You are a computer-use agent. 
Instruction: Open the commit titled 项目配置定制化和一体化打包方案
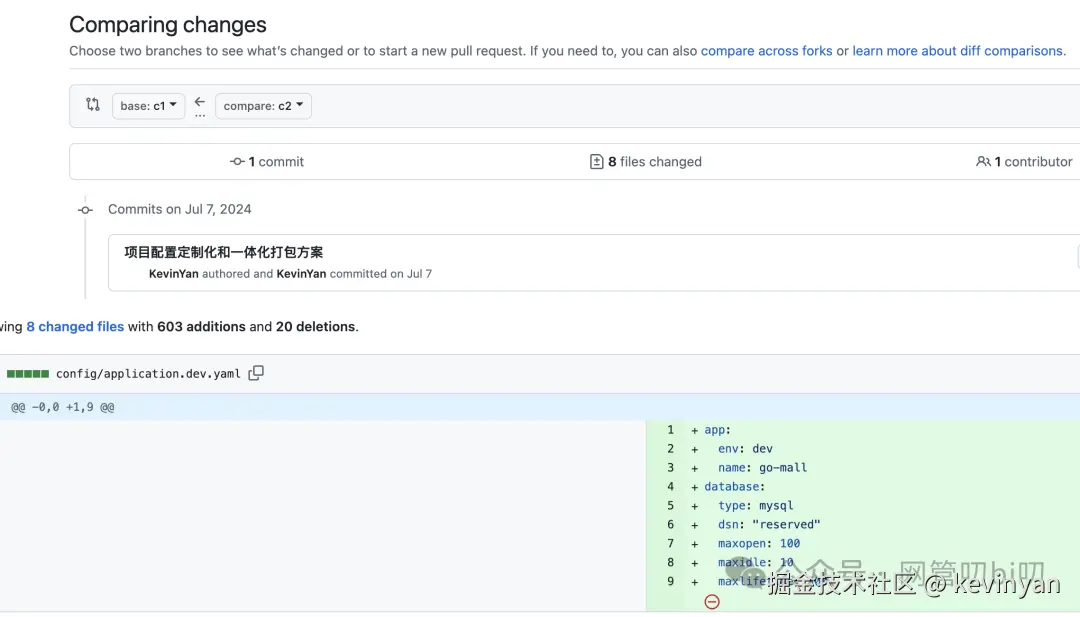click(223, 252)
